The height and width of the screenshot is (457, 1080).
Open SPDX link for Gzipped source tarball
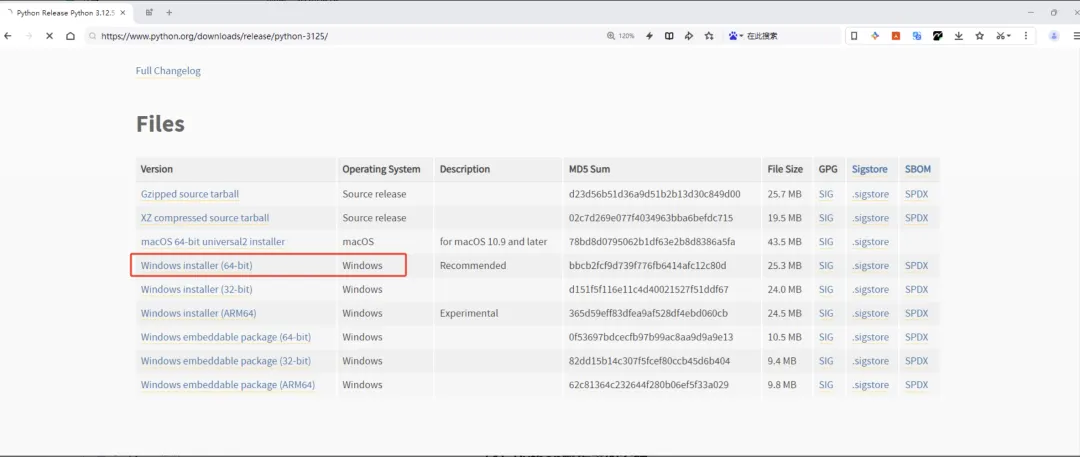tap(917, 194)
